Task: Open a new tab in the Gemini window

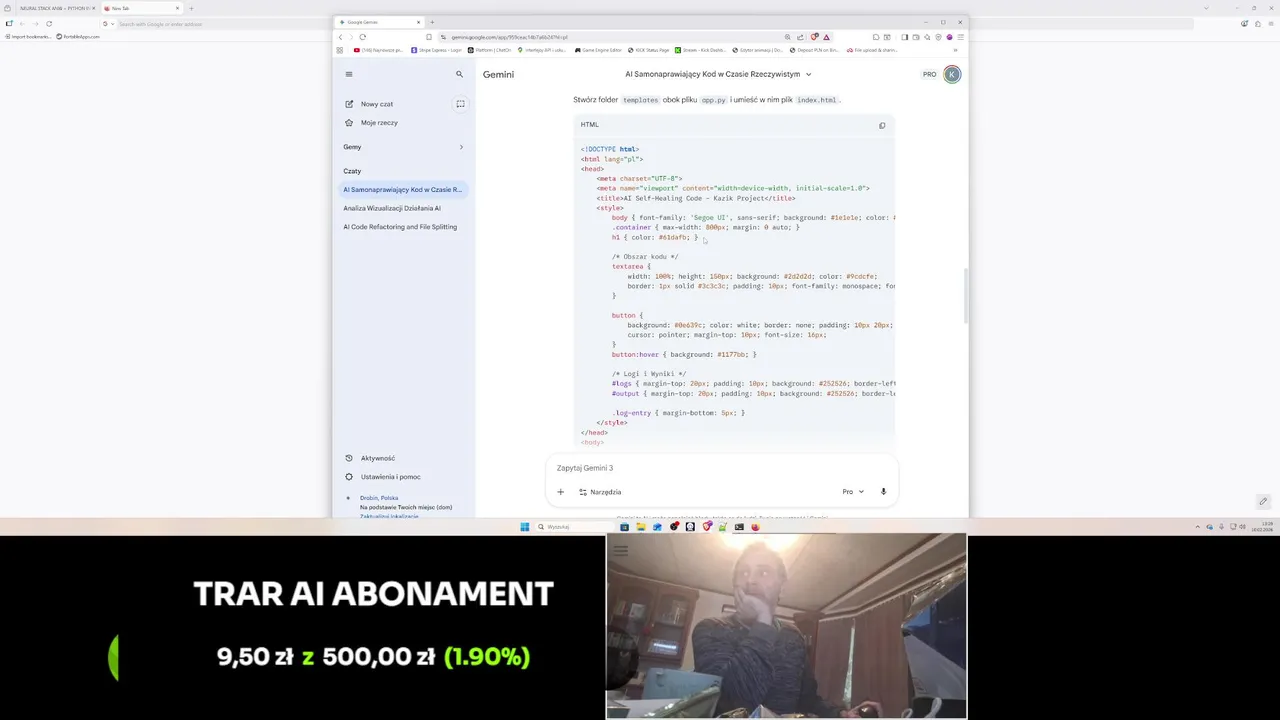Action: pyautogui.click(x=432, y=22)
